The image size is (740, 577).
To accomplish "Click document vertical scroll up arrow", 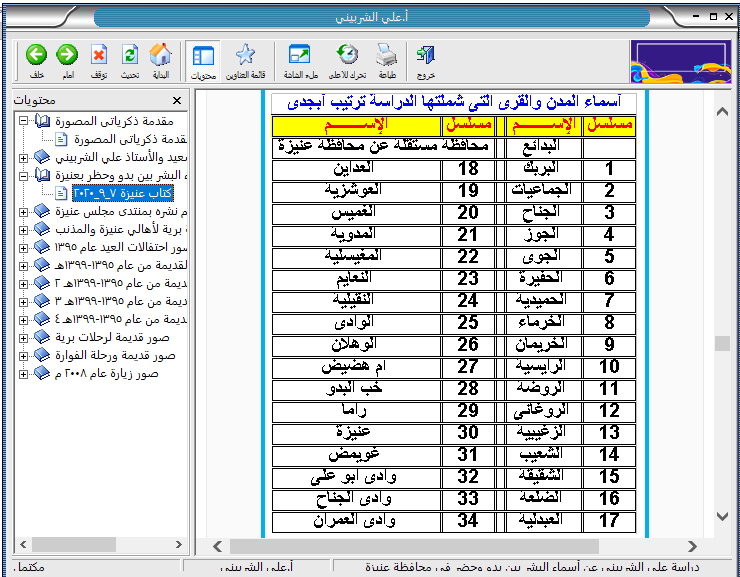I will [x=722, y=112].
